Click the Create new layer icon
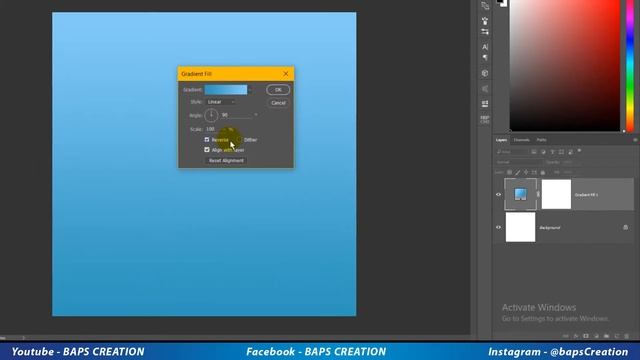This screenshot has width=640, height=360. [617, 336]
